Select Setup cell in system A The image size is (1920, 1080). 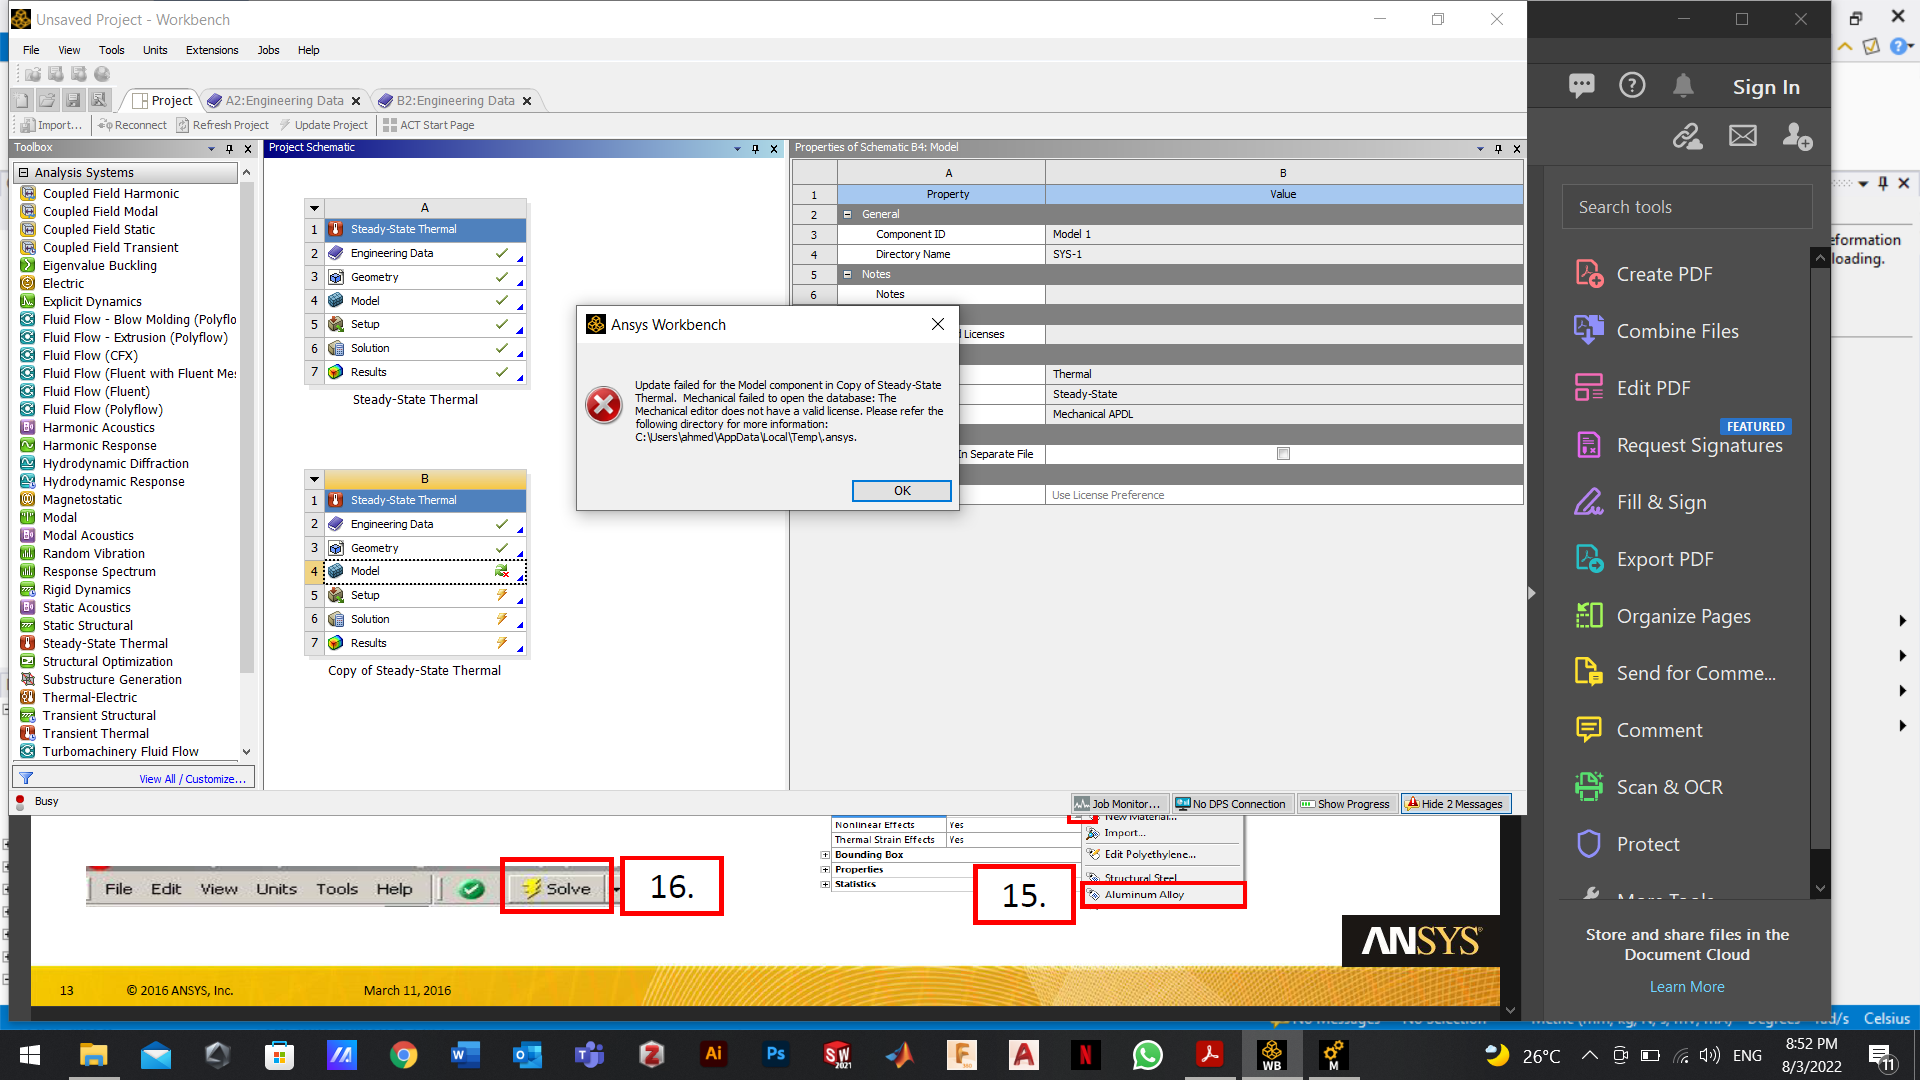425,325
